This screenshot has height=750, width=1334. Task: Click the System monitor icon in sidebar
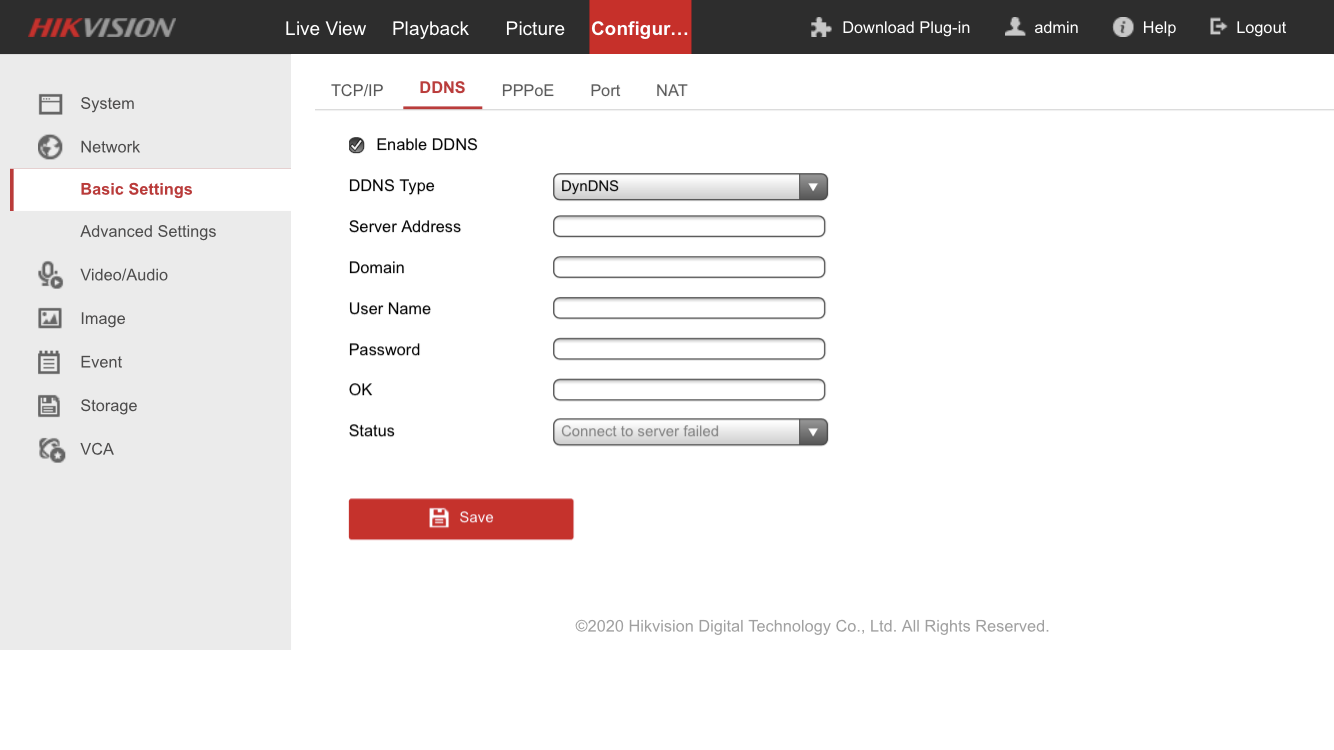point(50,104)
